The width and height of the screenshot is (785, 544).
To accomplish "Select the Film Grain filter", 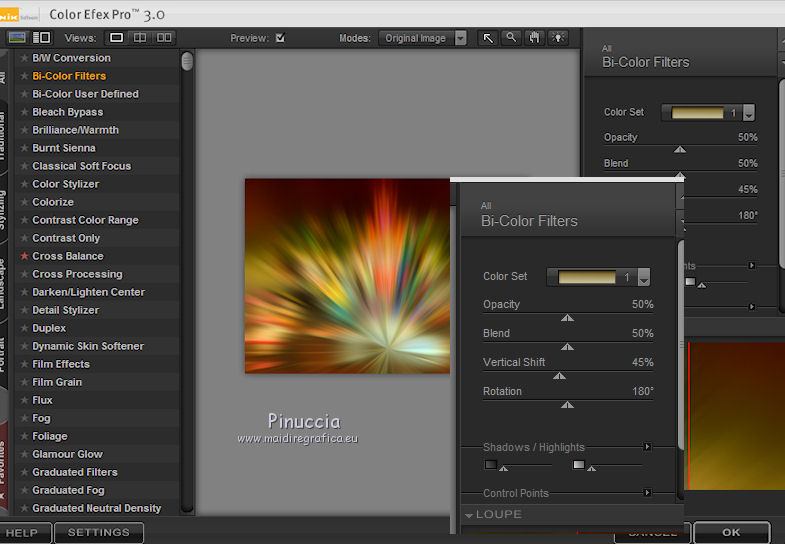I will 57,382.
